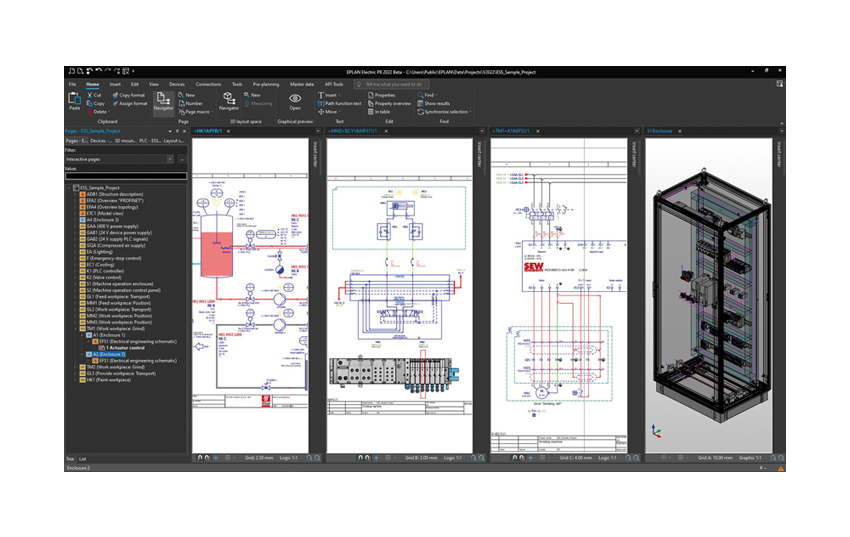Image resolution: width=850 pixels, height=537 pixels.
Task: Click the warning triangle in status bar
Action: click(x=781, y=468)
